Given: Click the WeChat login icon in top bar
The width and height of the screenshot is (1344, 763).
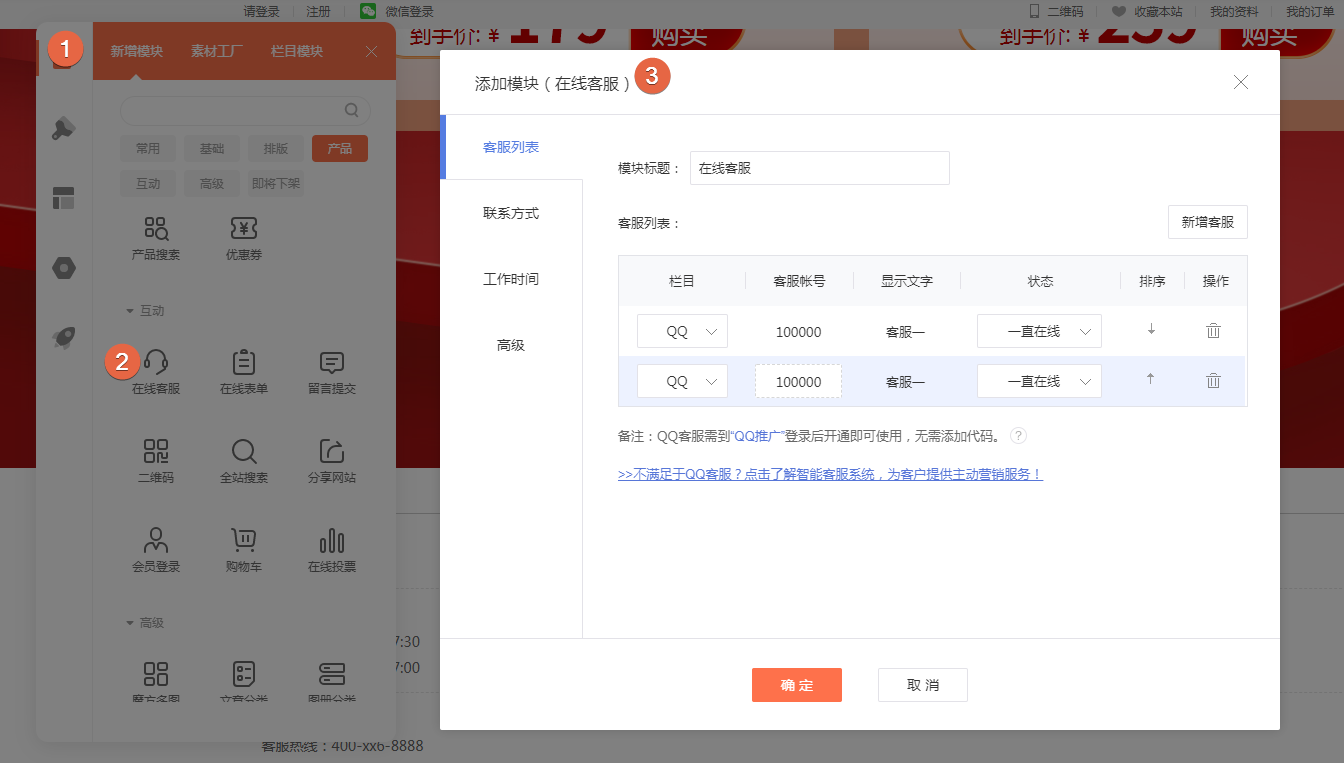Looking at the screenshot, I should pyautogui.click(x=368, y=11).
